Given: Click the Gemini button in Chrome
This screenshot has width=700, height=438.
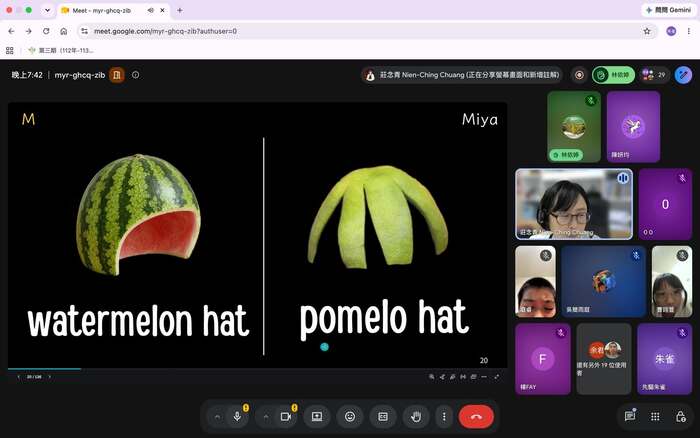Looking at the screenshot, I should pyautogui.click(x=668, y=10).
